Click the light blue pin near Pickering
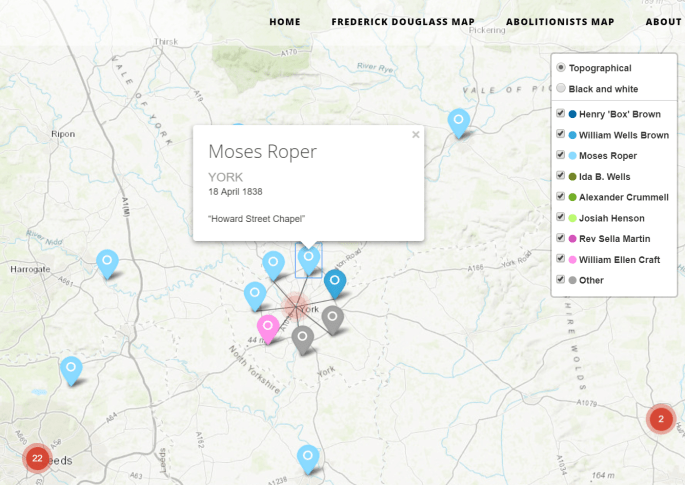 click(459, 122)
